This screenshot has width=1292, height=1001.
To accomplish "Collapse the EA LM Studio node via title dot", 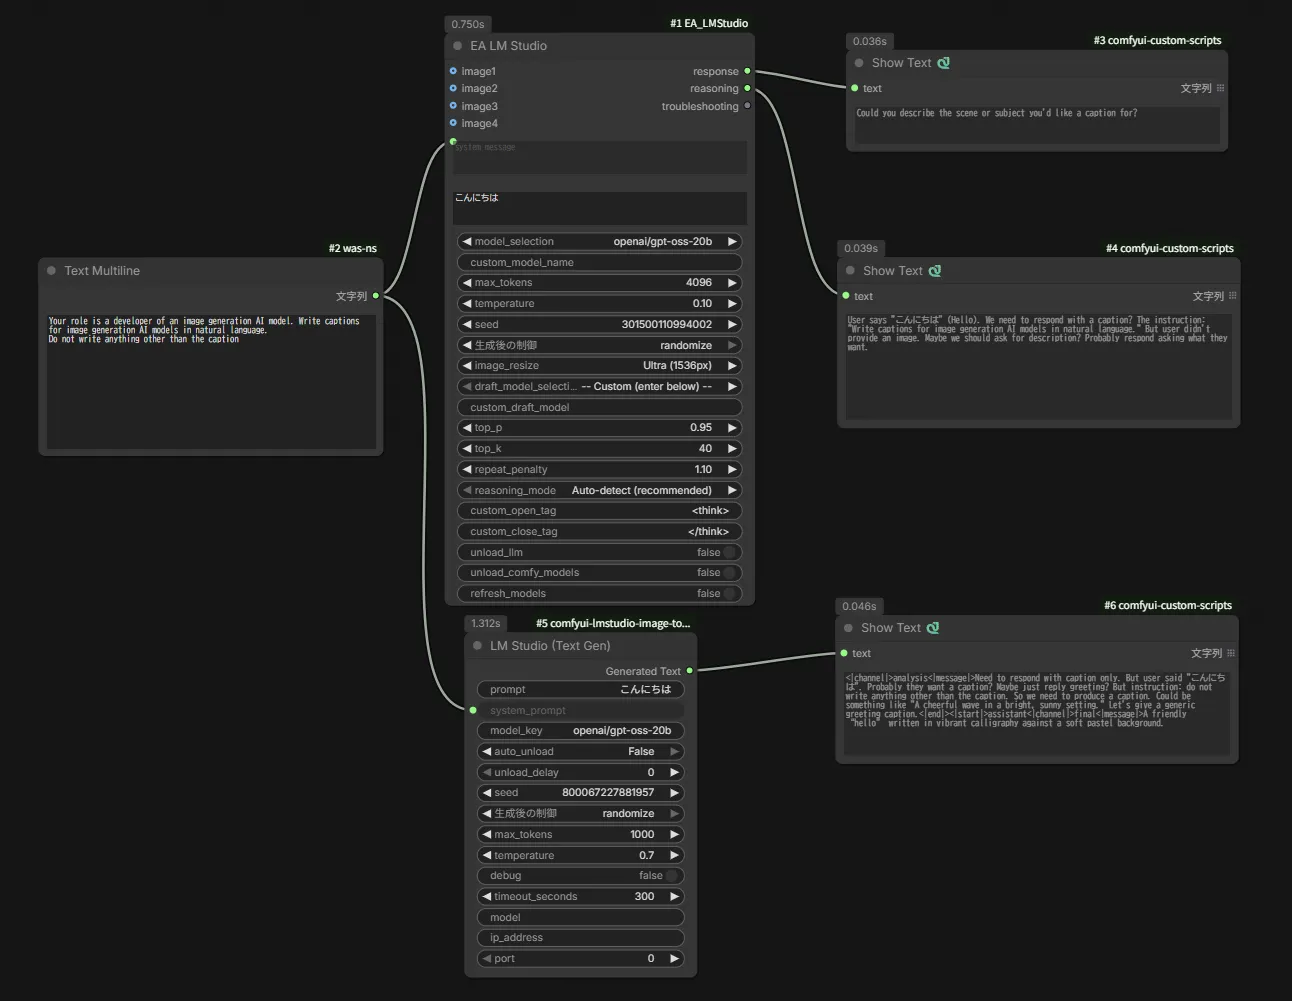I will pos(458,46).
